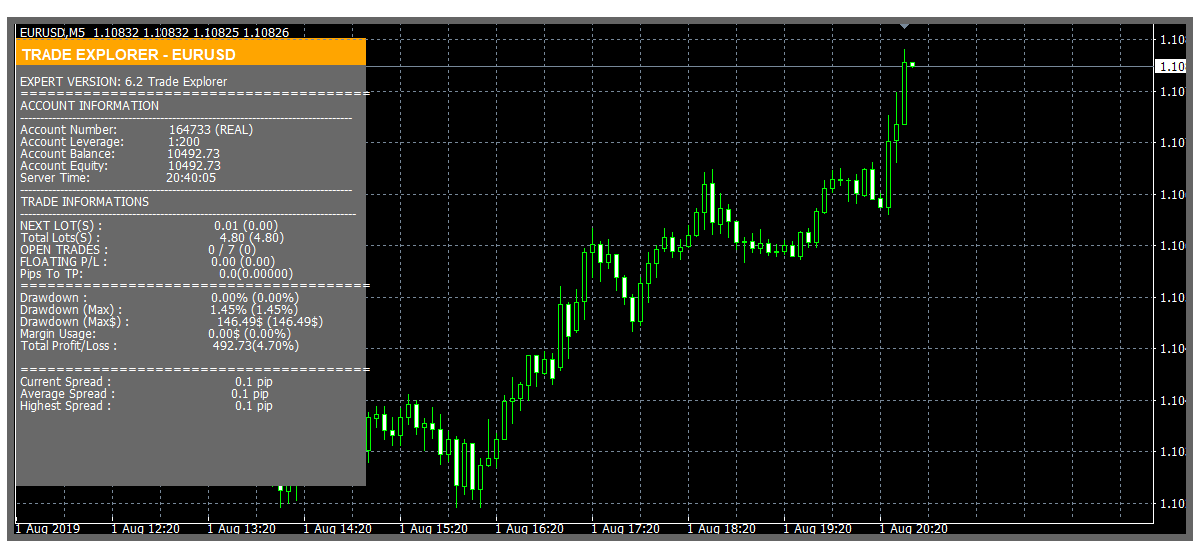Image resolution: width=1200 pixels, height=558 pixels.
Task: Click the TRADE INFORMATIONS section heading
Action: pyautogui.click(x=84, y=202)
